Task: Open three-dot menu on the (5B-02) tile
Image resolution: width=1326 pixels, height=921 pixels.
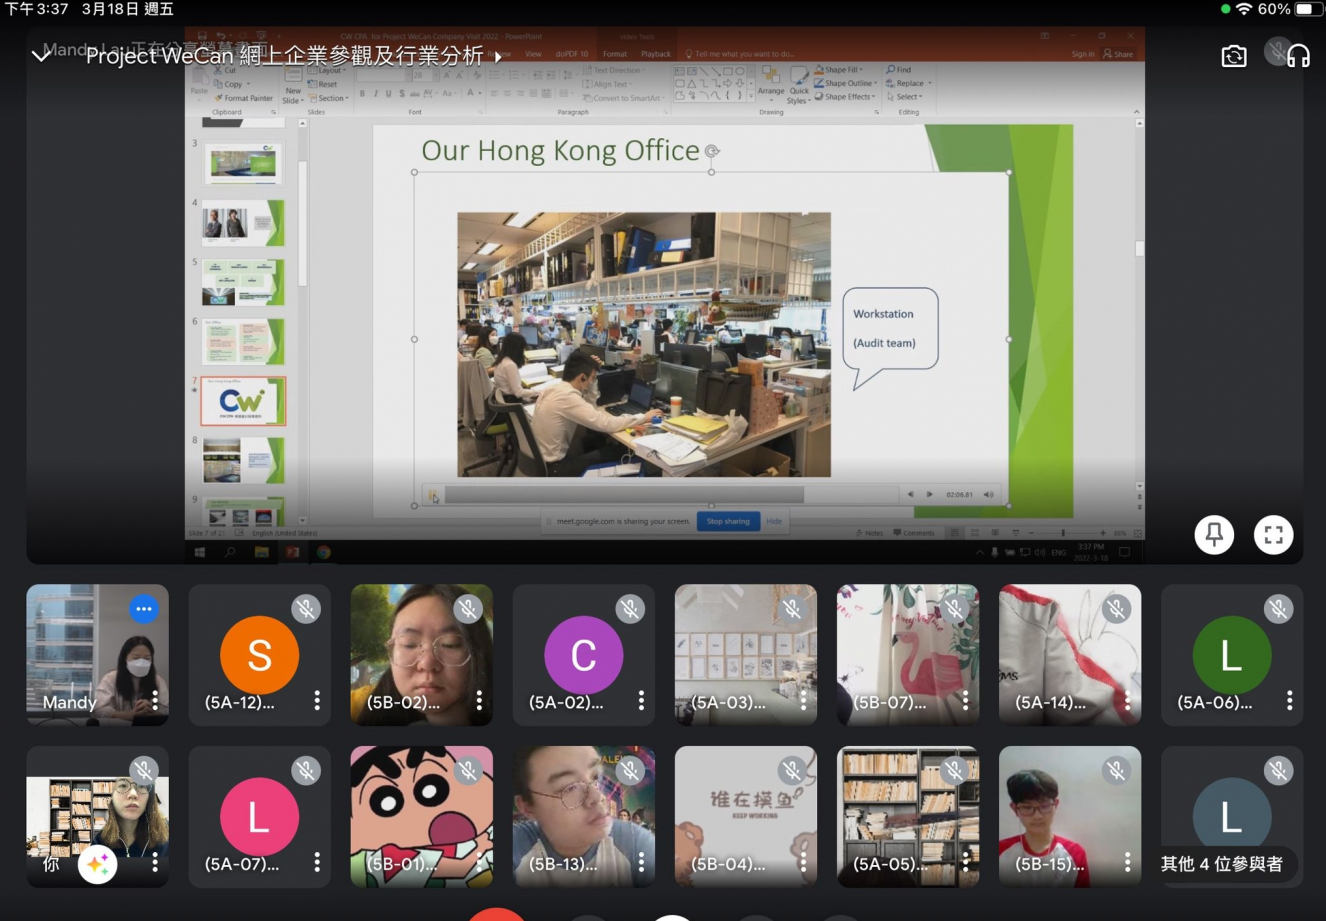Action: coord(479,701)
